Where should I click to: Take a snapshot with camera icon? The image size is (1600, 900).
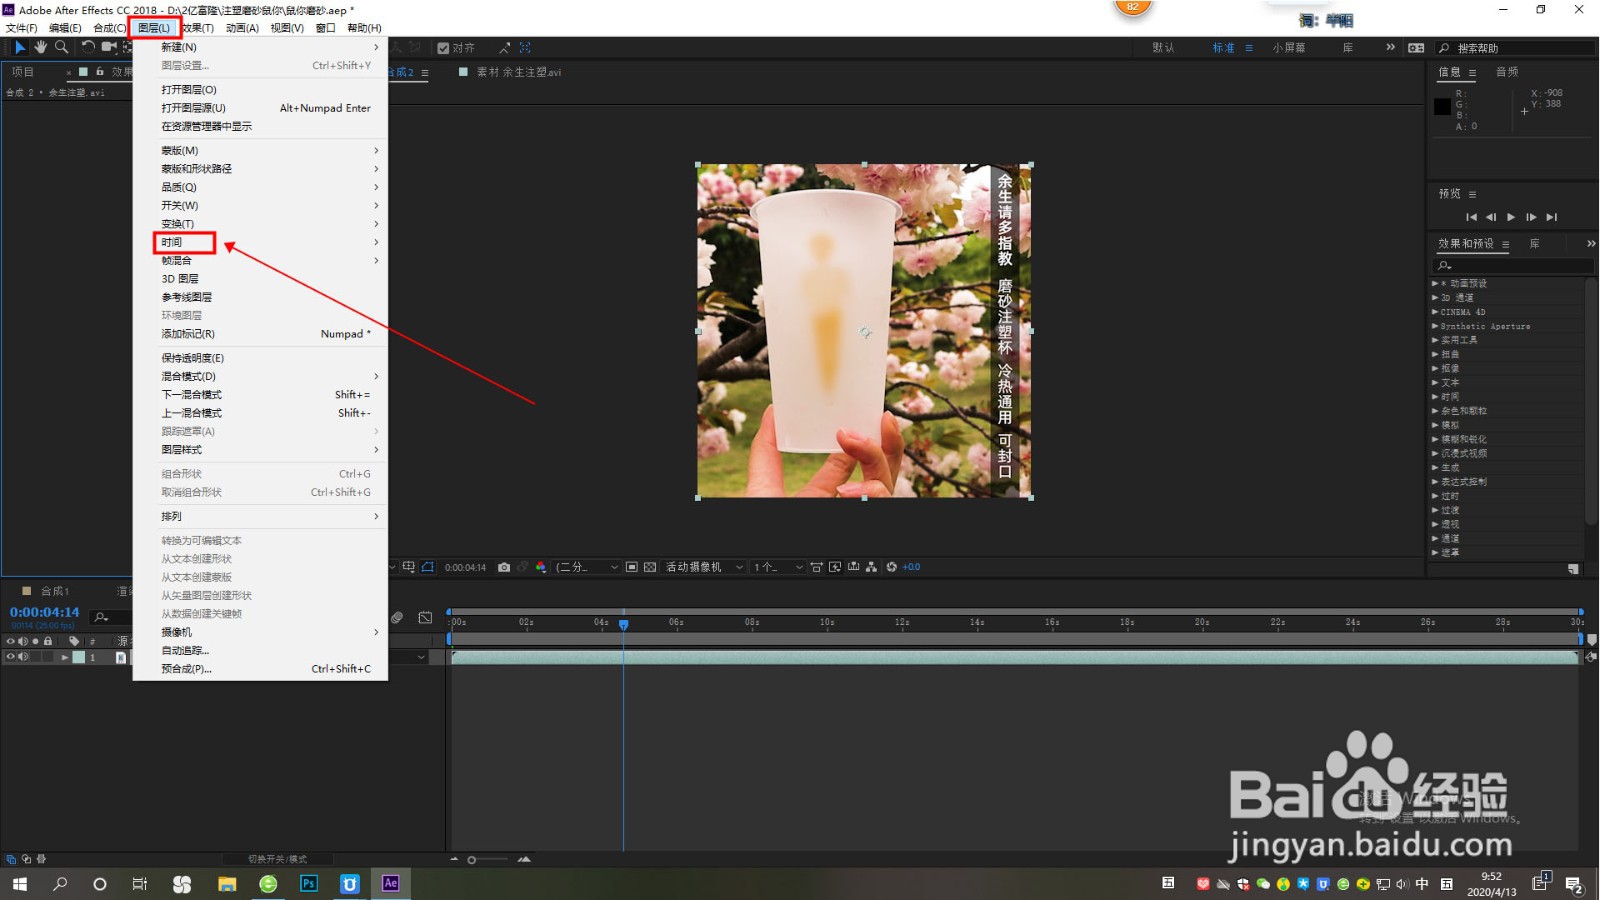504,567
